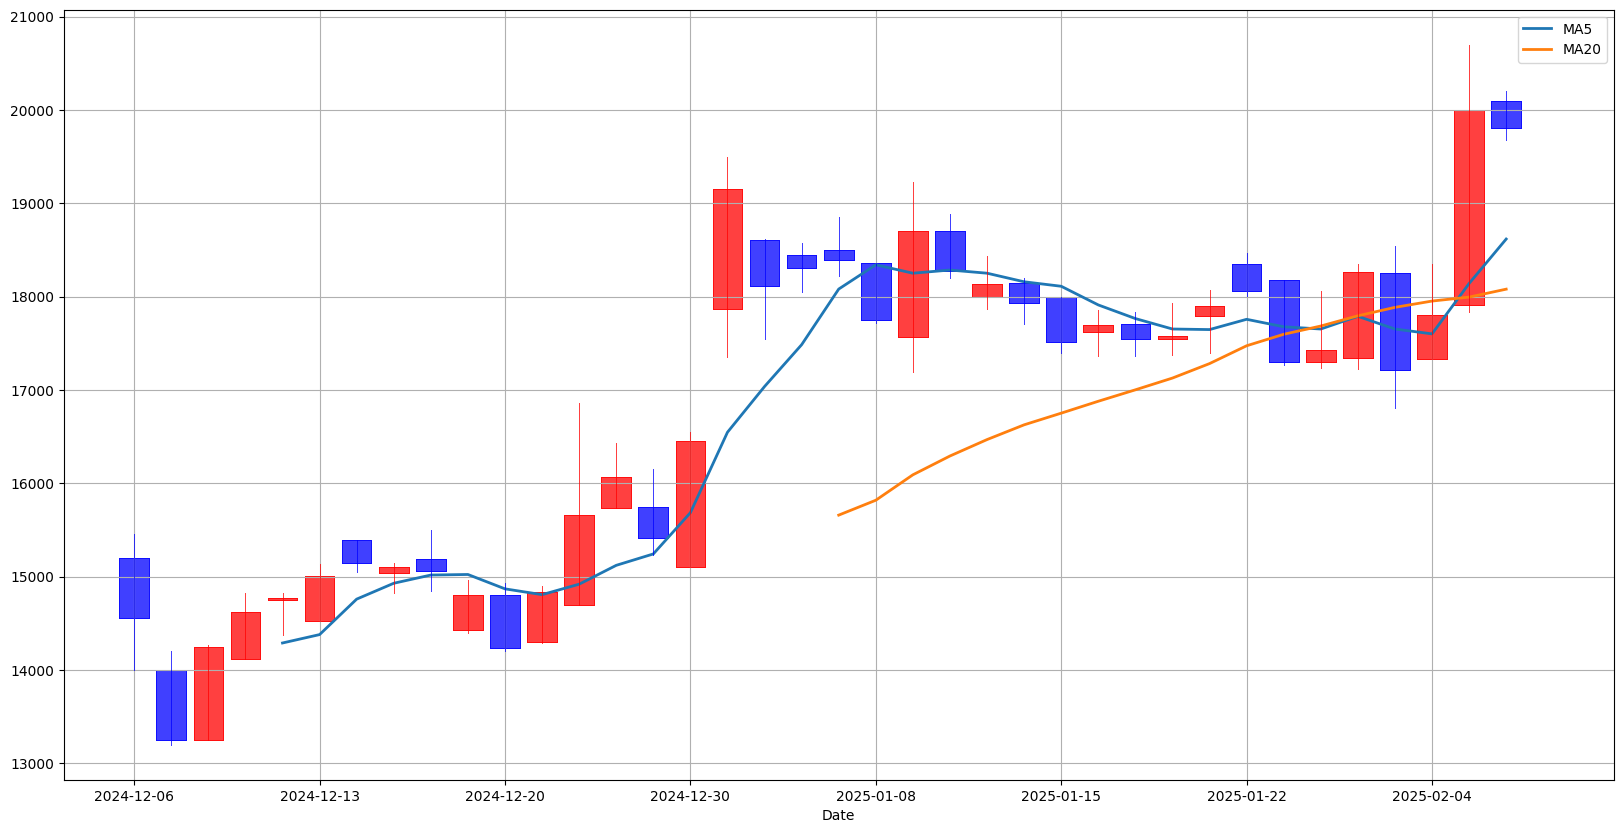Select the orange MA20 legend line swatch
This screenshot has height=833, width=1623.
[1538, 49]
